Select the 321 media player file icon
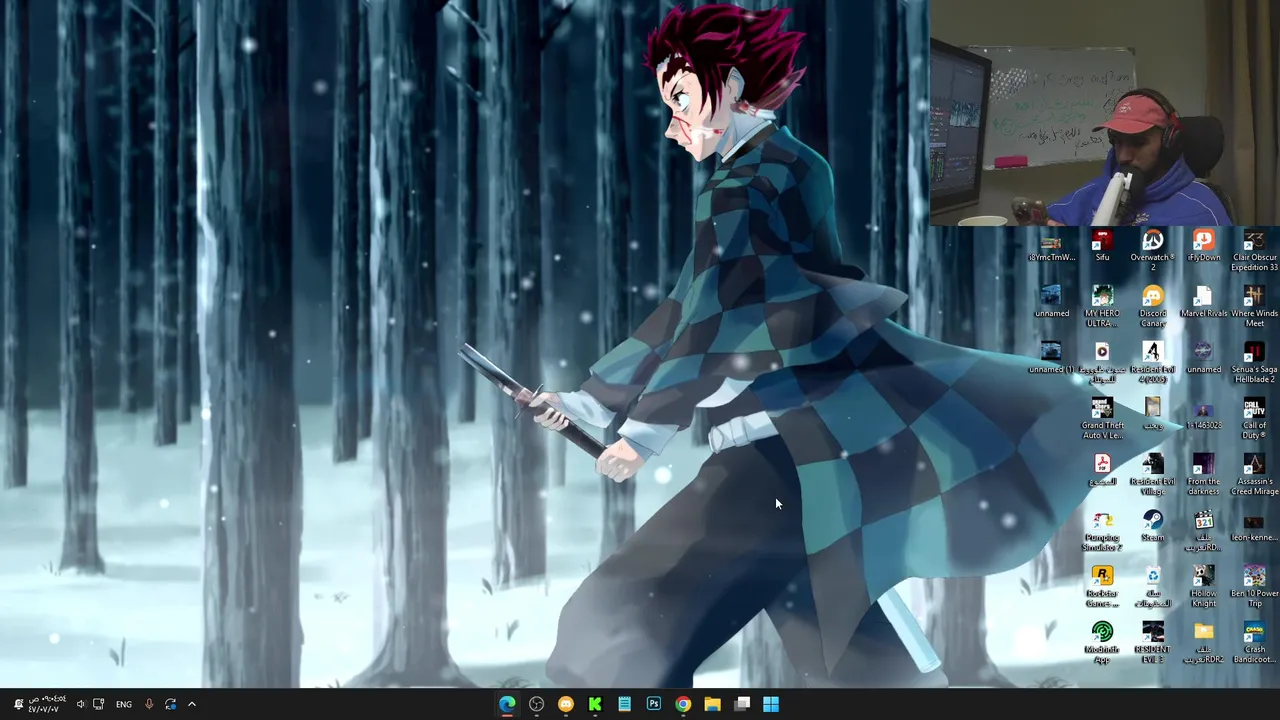Viewport: 1280px width, 720px height. point(1203,530)
